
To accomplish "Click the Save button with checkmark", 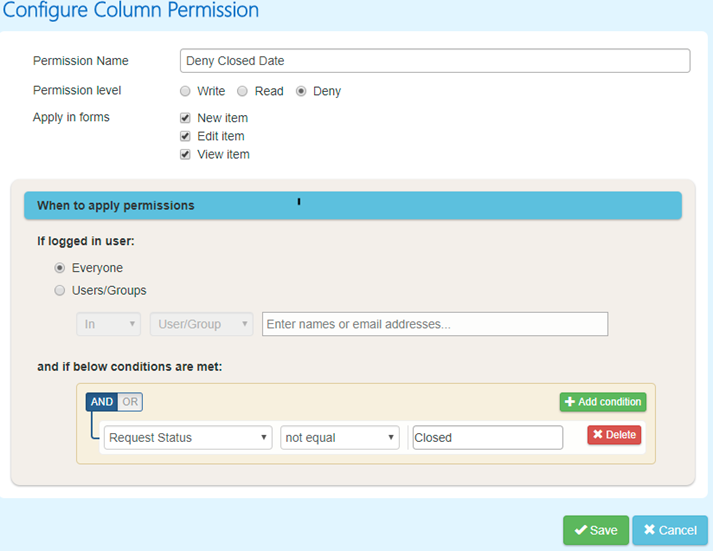I will pos(596,530).
